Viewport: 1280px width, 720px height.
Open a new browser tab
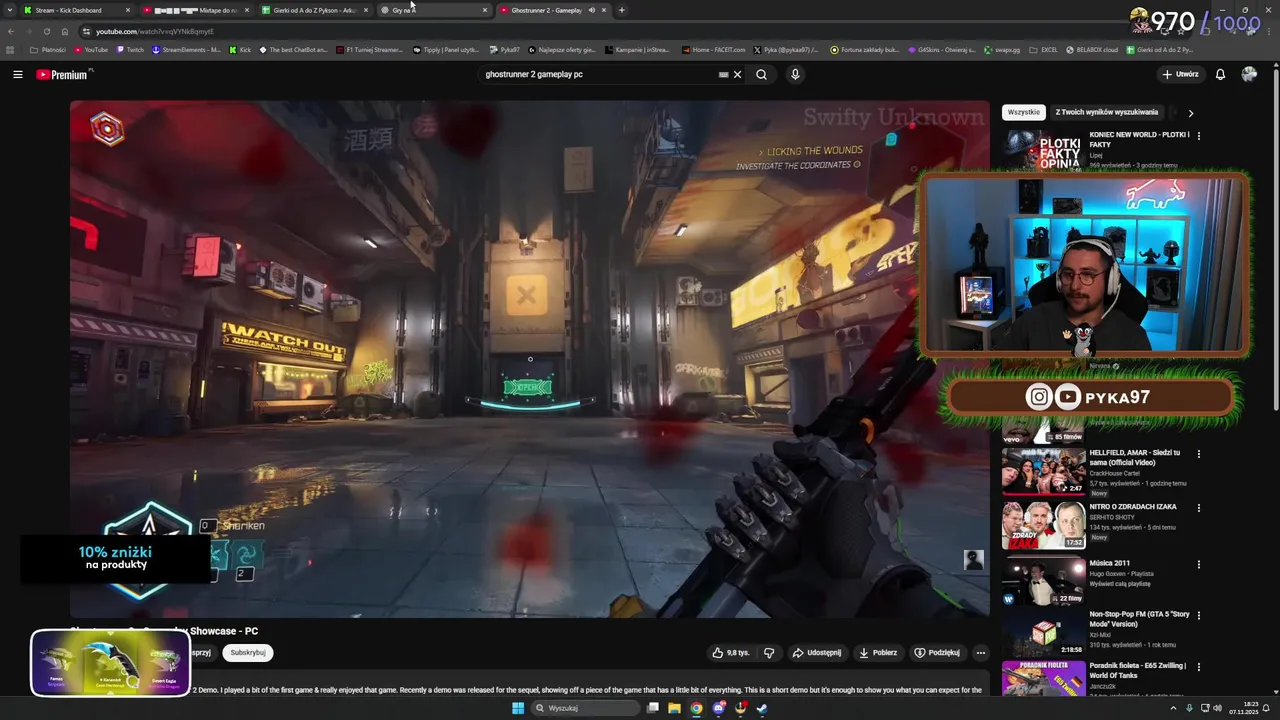[x=622, y=10]
